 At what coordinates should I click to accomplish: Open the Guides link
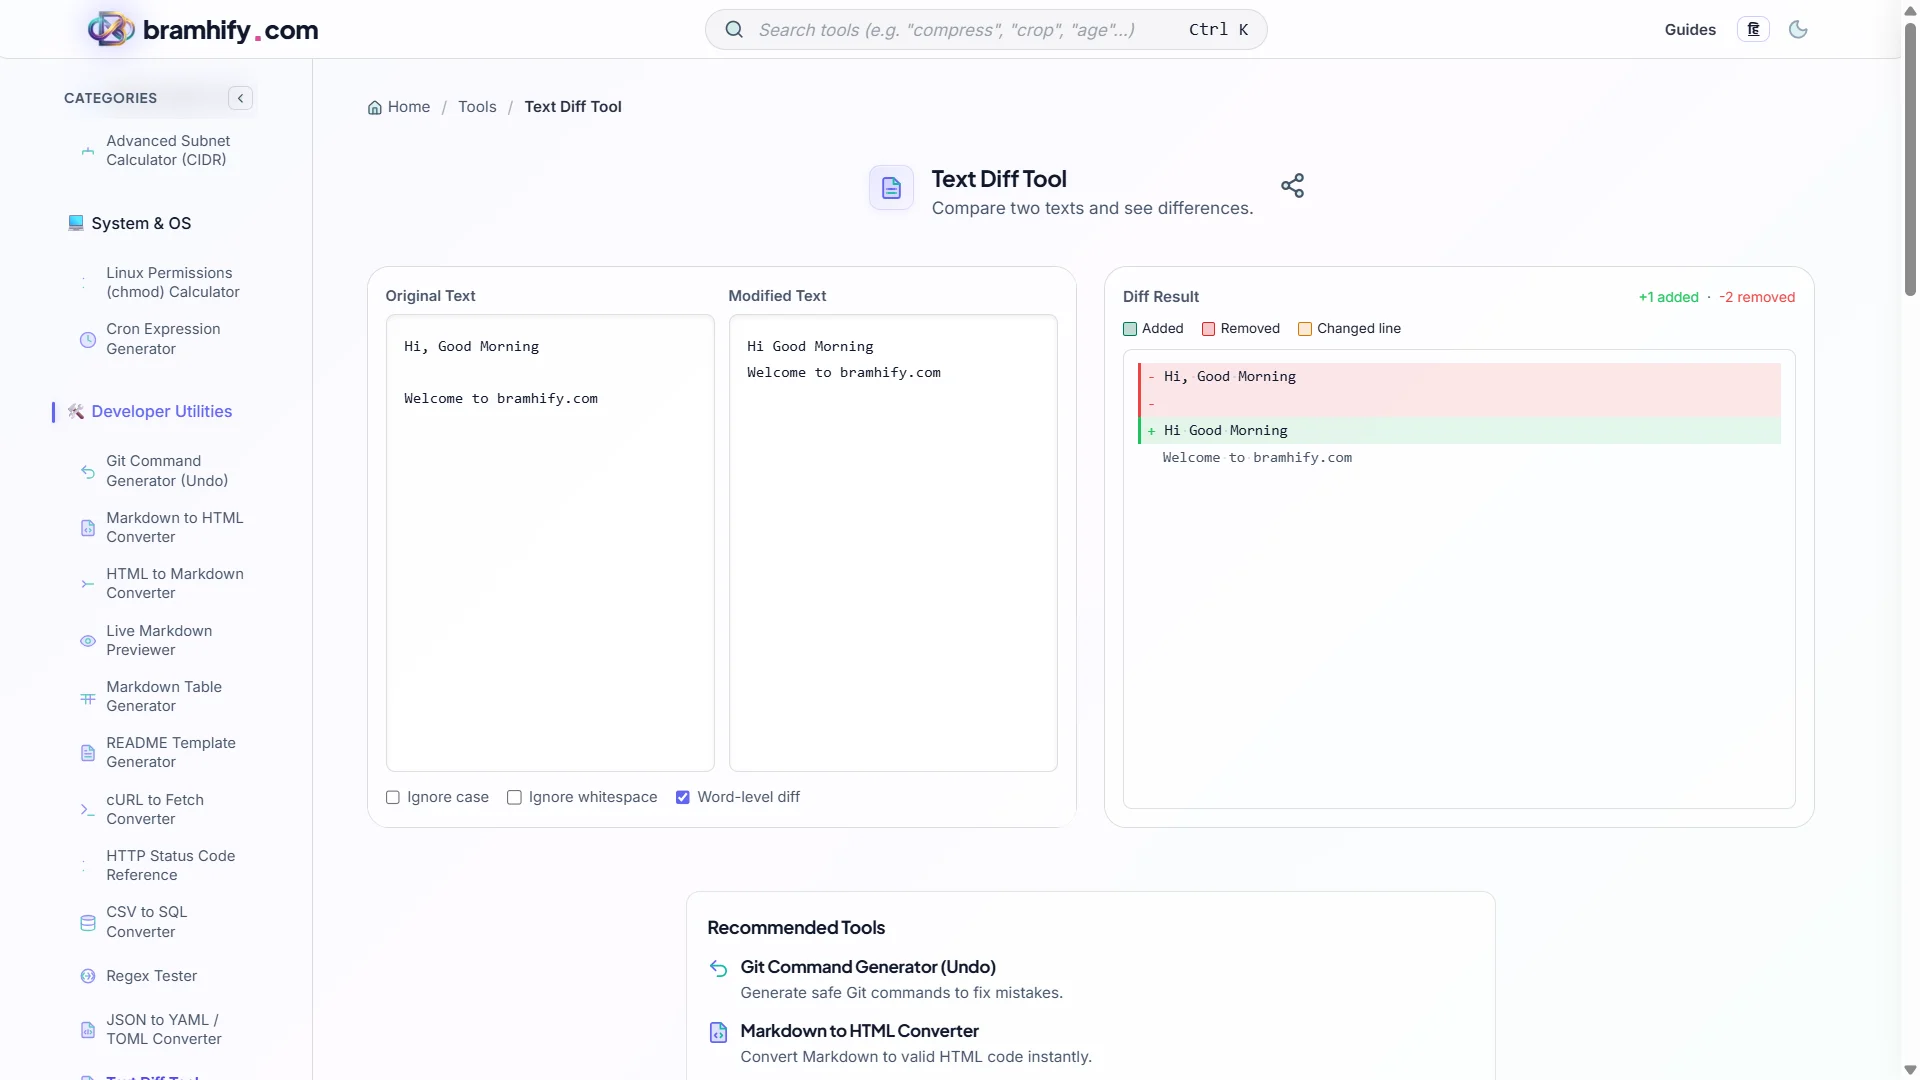1690,30
